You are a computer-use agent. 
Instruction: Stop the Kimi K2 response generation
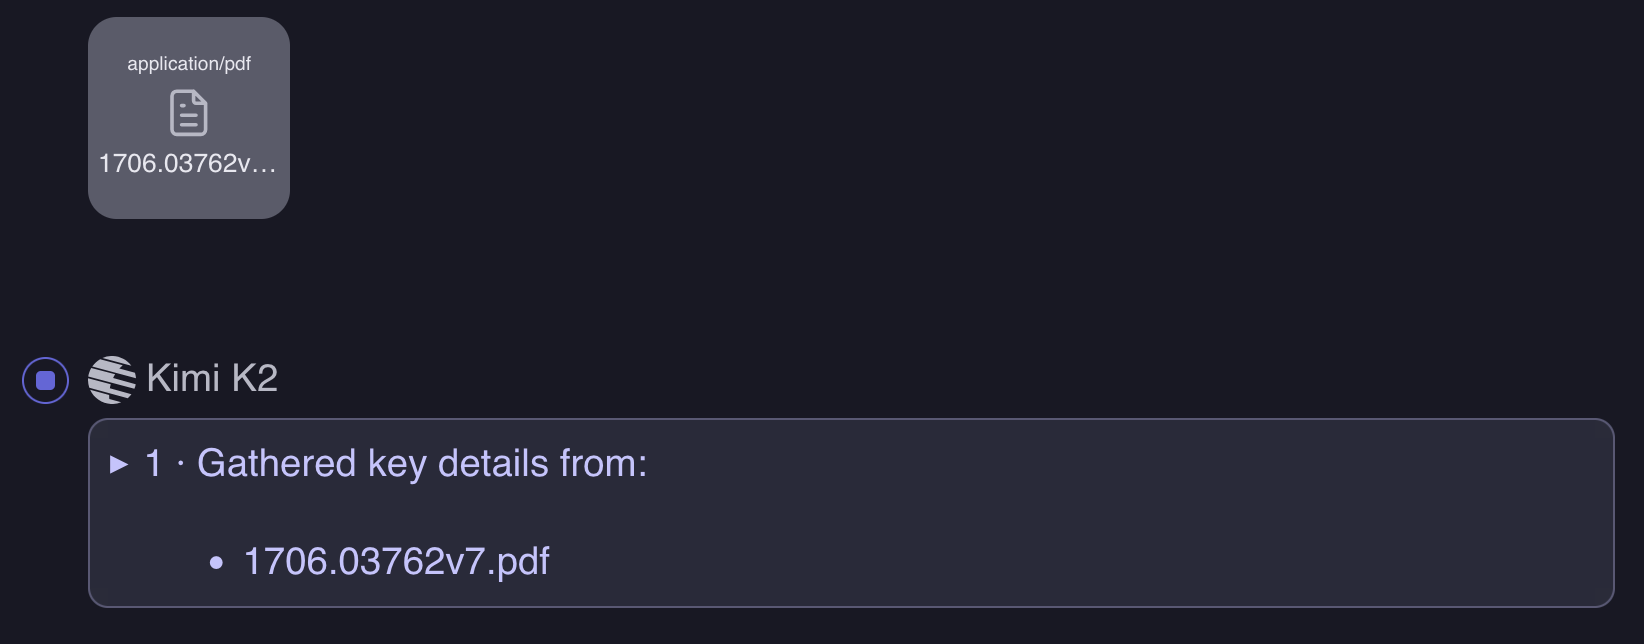tap(46, 380)
